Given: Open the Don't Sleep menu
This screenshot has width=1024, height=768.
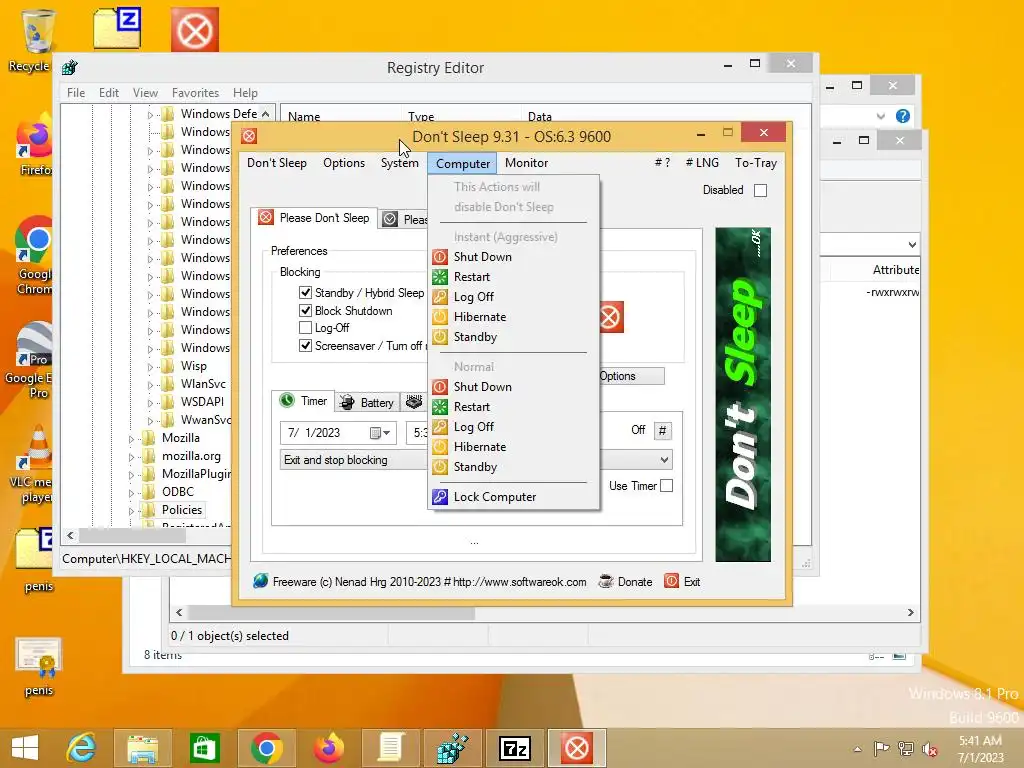Looking at the screenshot, I should (x=277, y=163).
